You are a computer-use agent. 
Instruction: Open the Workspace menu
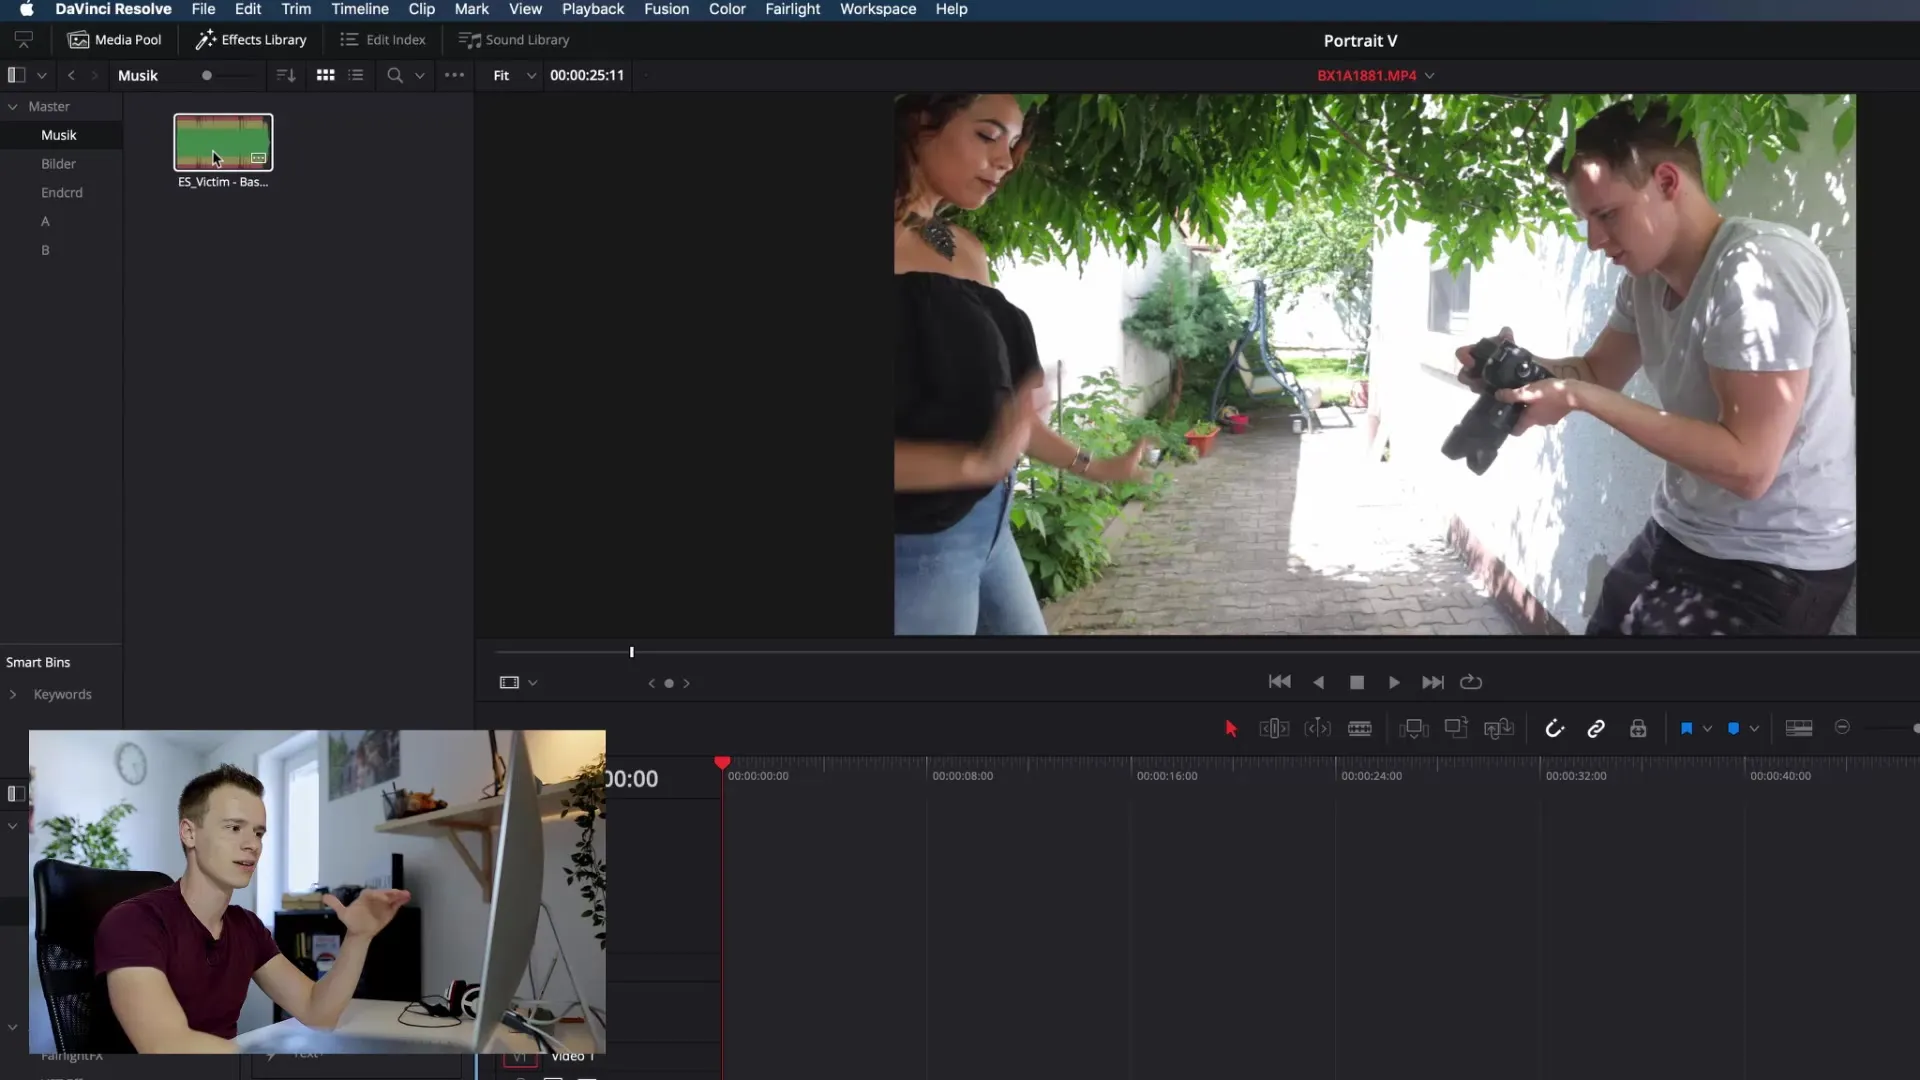[878, 9]
